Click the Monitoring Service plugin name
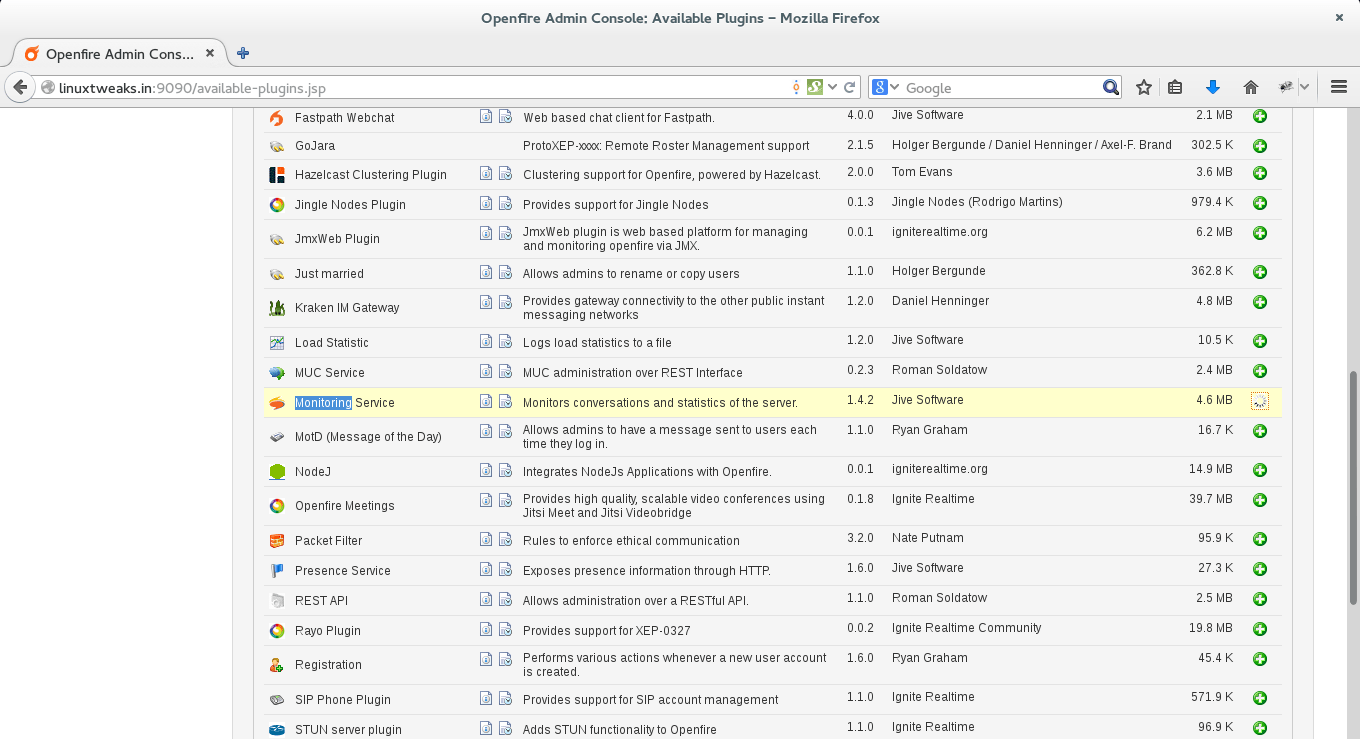Screen dimensions: 1360x739 (x=345, y=403)
